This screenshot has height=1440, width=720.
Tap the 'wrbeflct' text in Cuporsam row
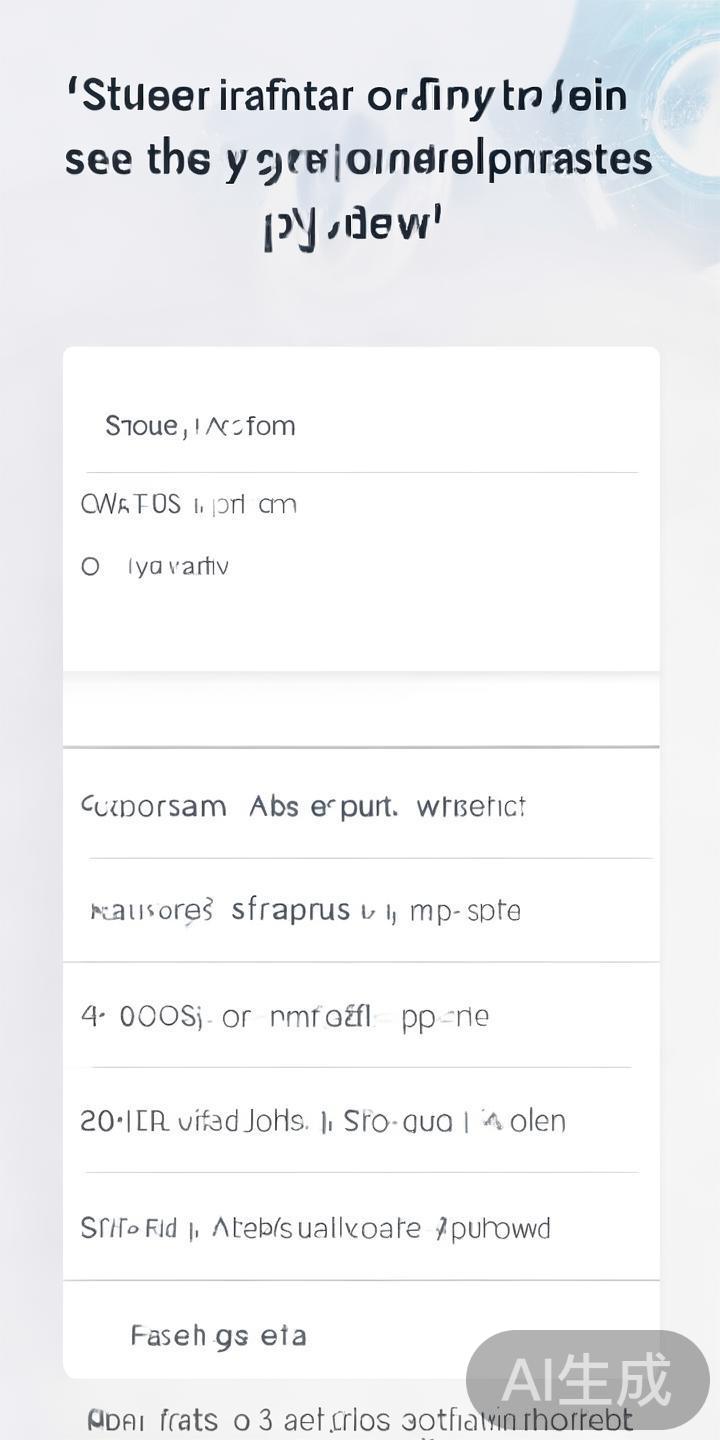point(471,806)
